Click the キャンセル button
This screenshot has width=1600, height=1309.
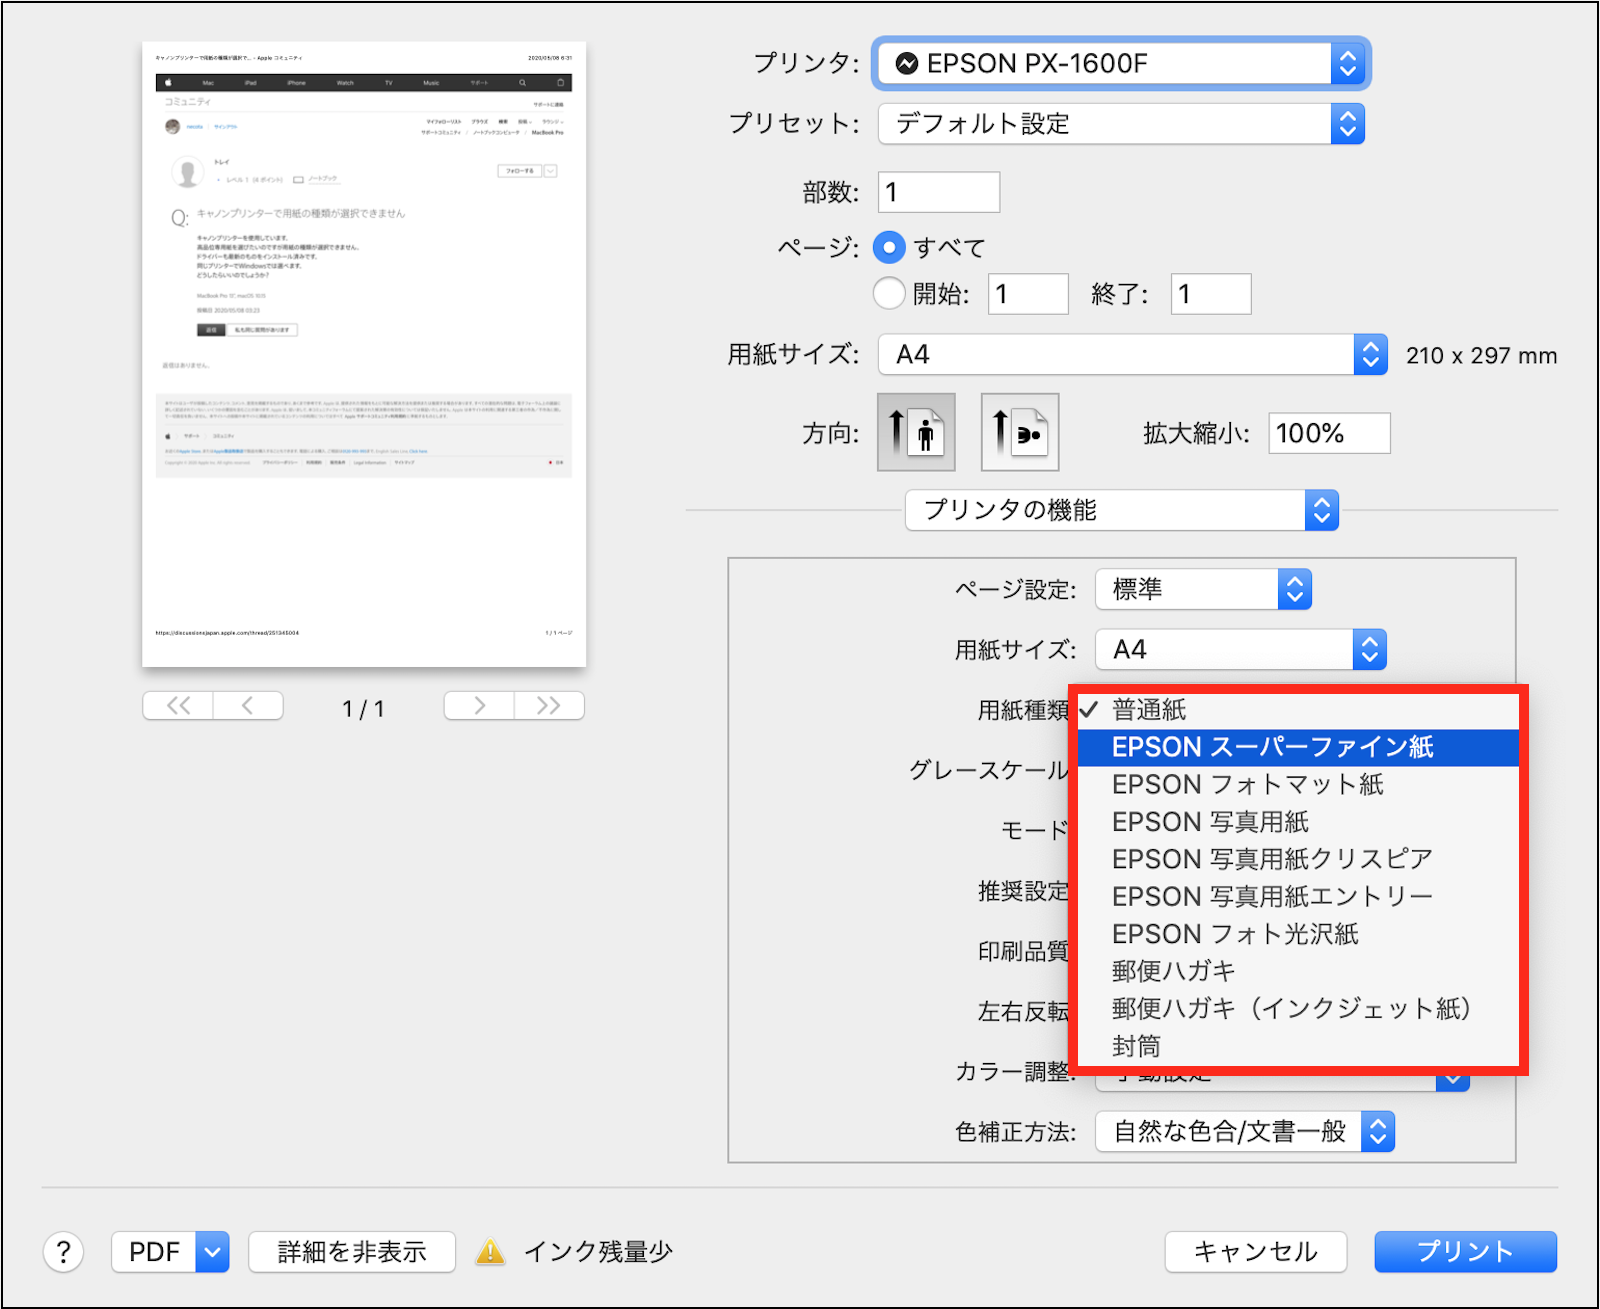click(1256, 1252)
